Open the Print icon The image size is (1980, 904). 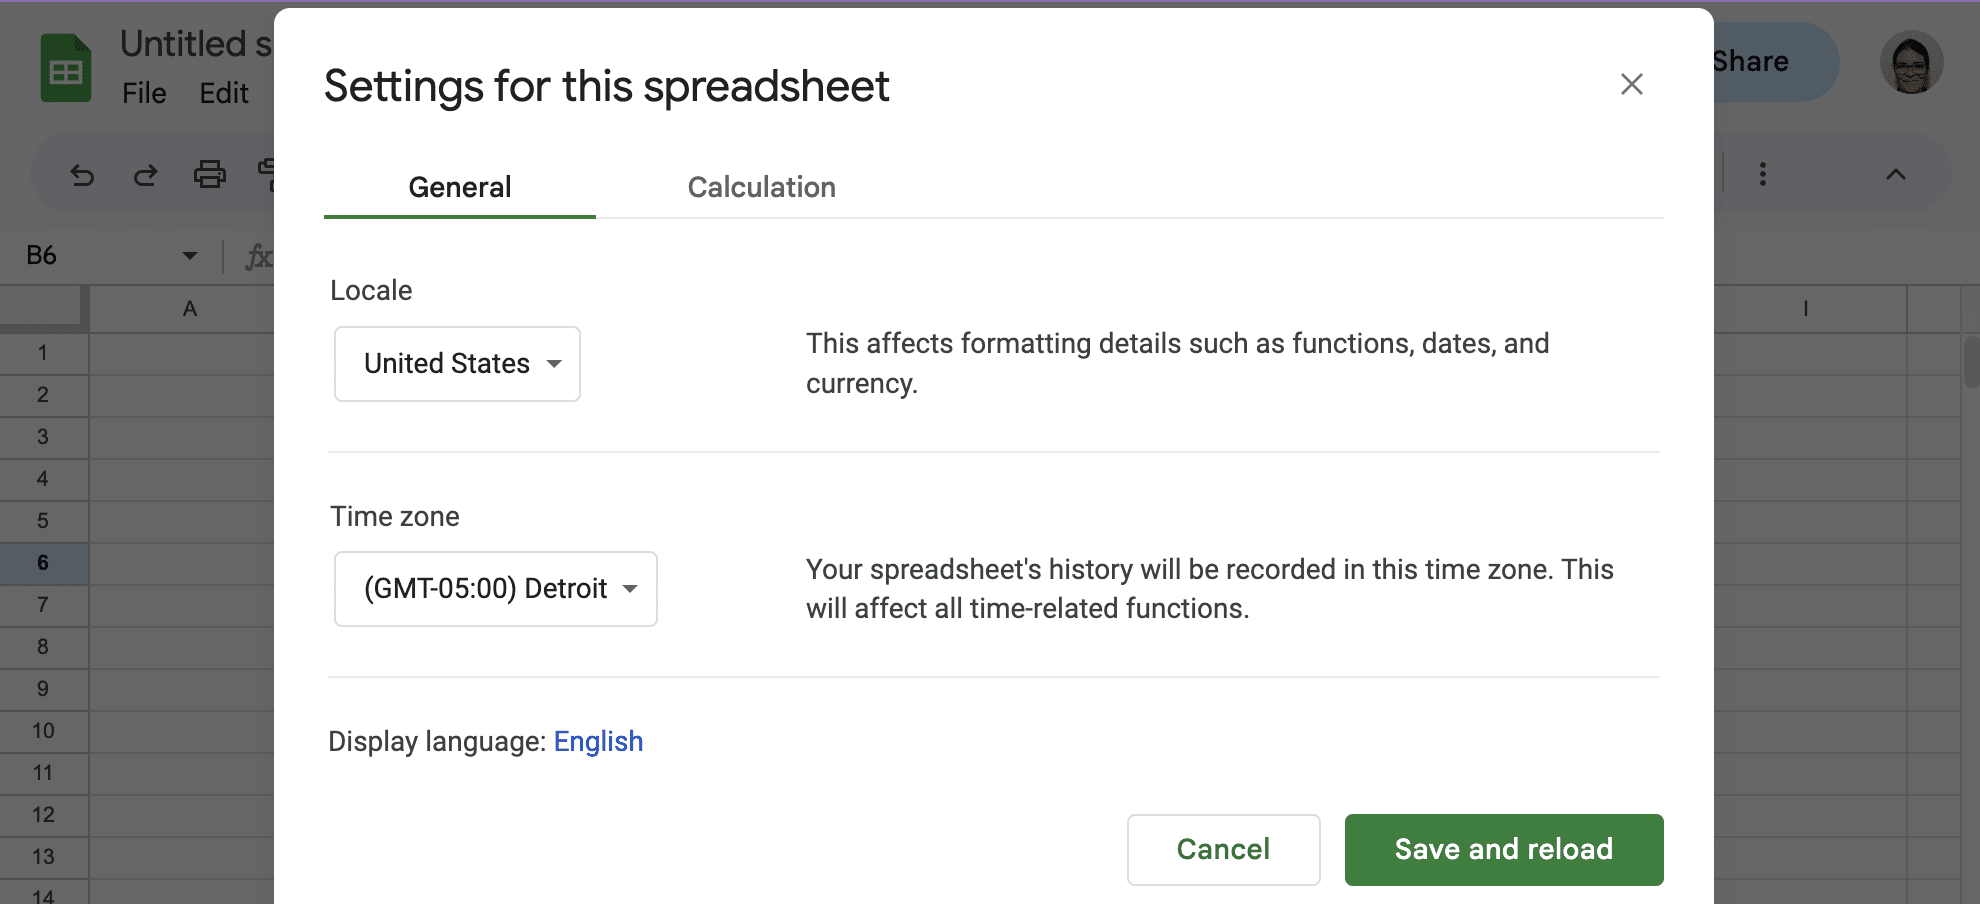pyautogui.click(x=210, y=173)
